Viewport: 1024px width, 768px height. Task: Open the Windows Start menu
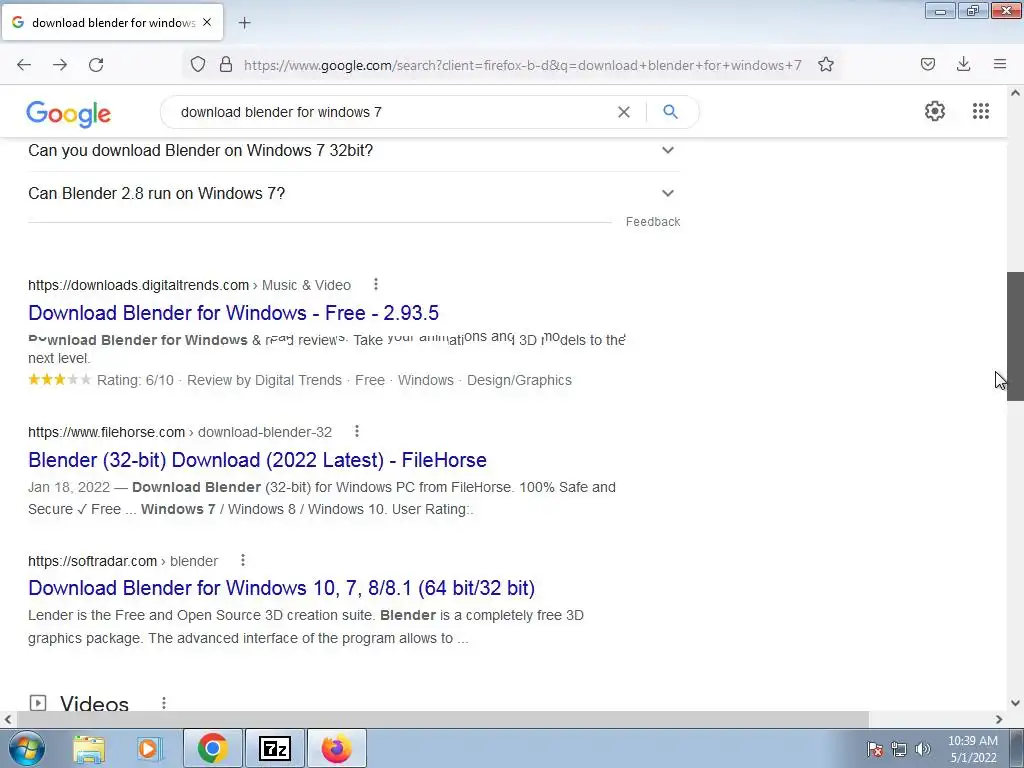pyautogui.click(x=26, y=748)
